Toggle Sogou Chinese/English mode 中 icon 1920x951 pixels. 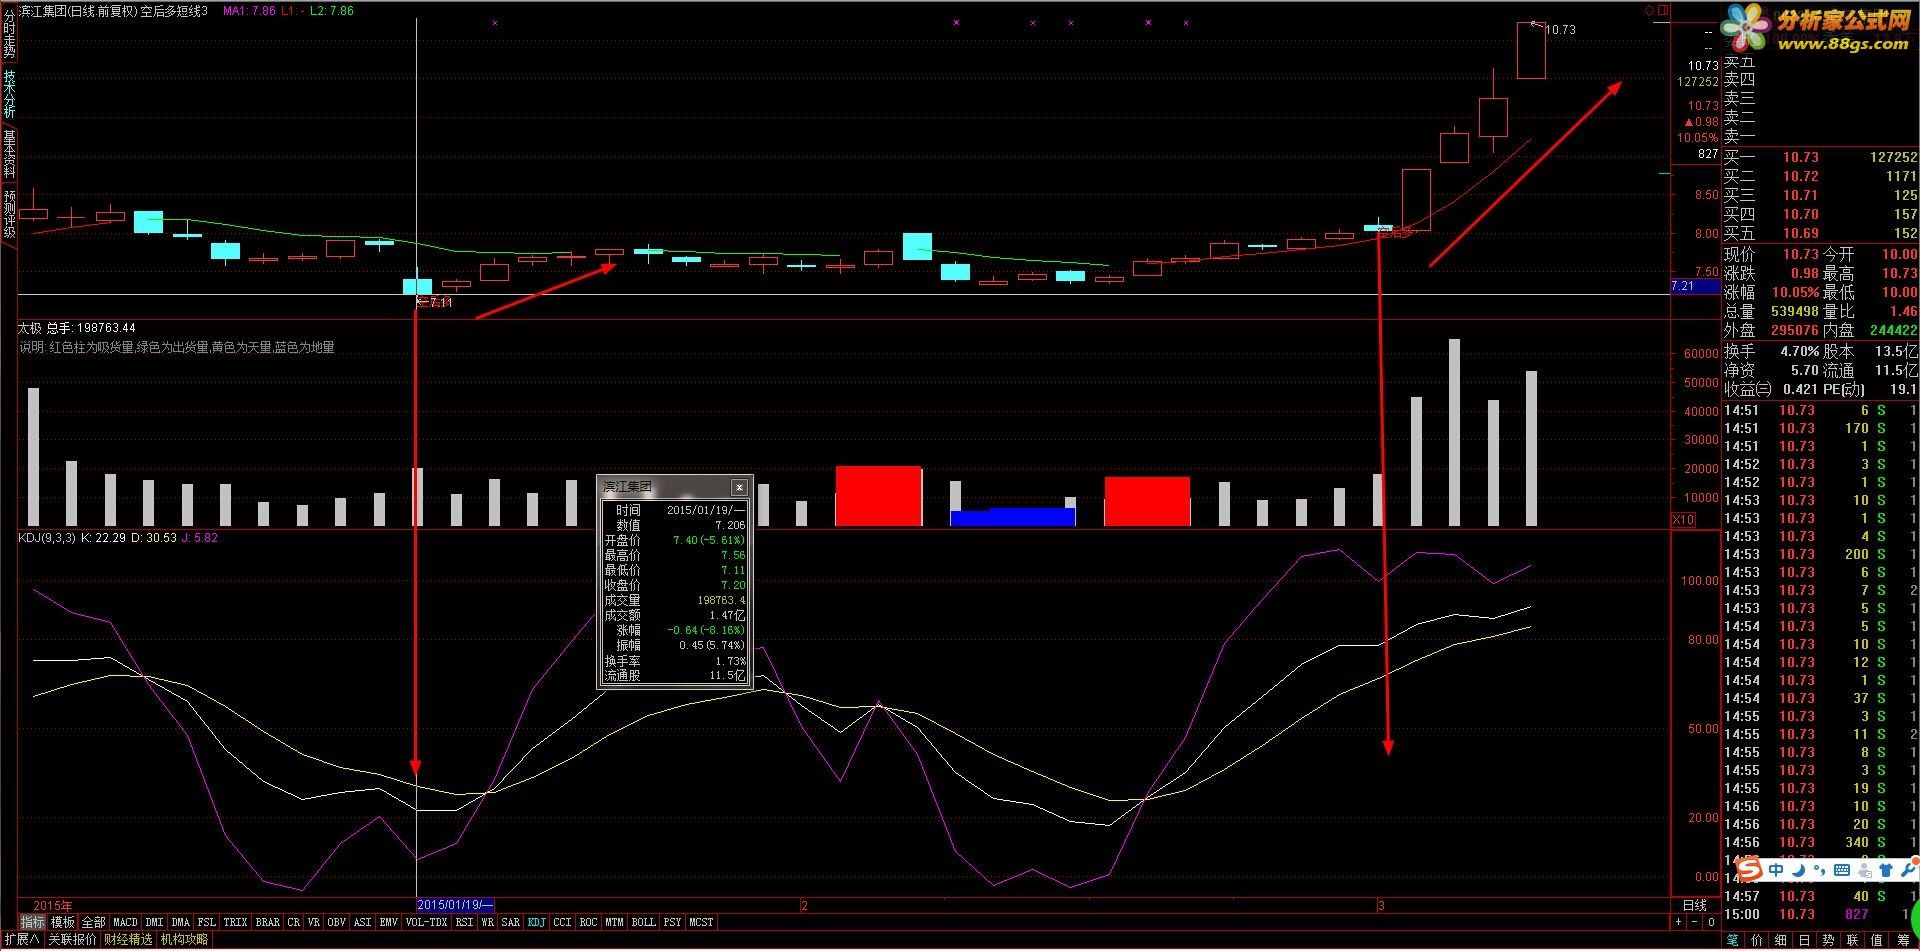point(1776,869)
